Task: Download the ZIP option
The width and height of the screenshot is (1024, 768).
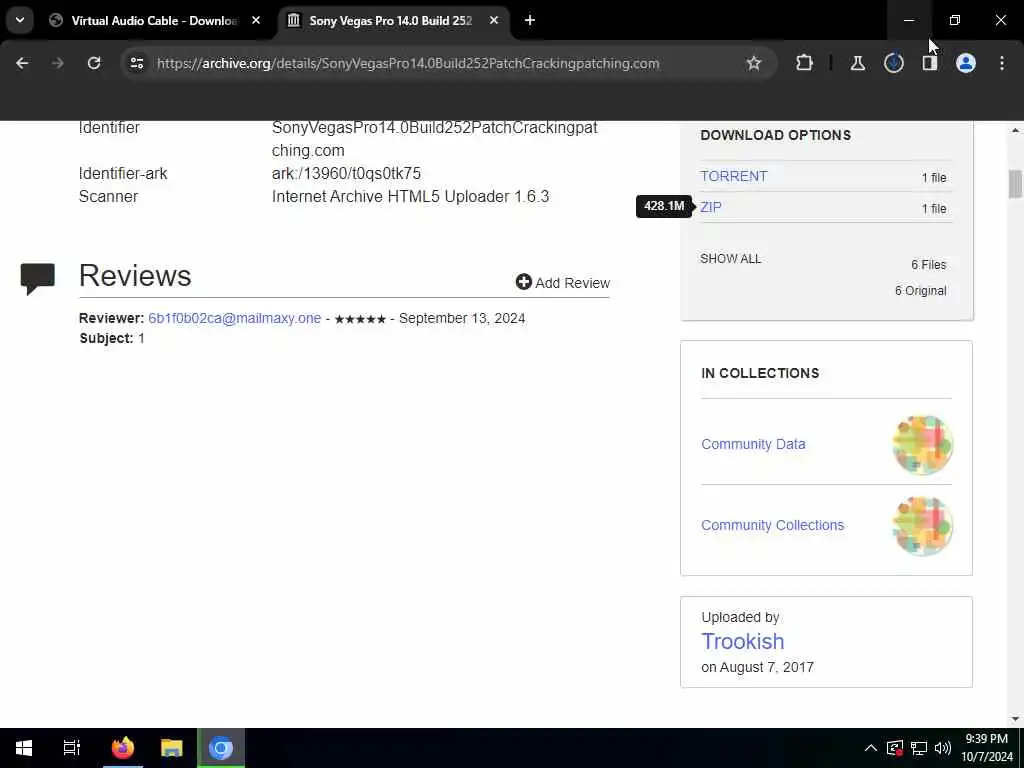Action: [x=711, y=207]
